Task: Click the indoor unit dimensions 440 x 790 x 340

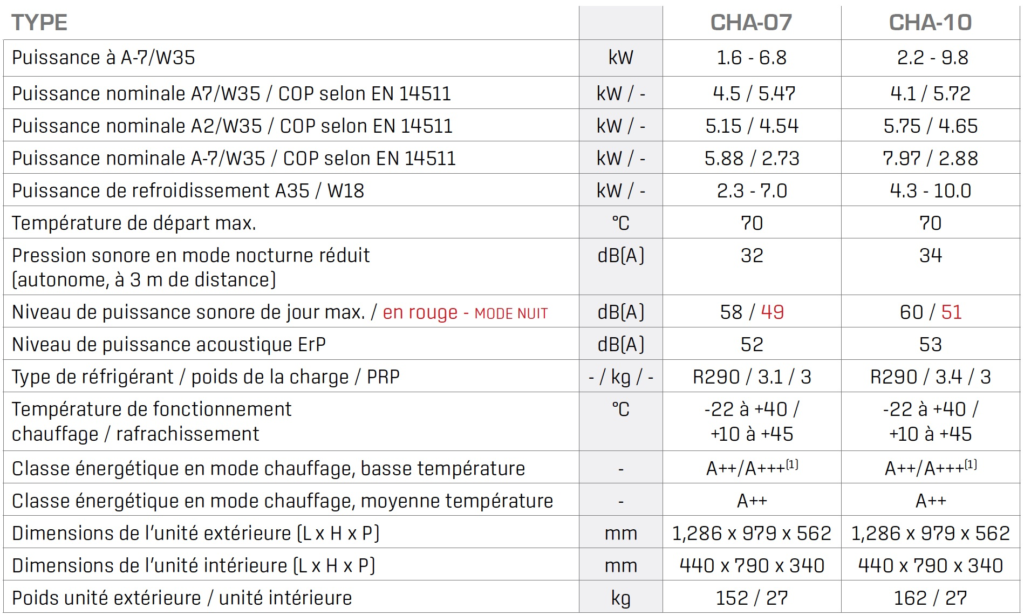Action: coord(751,566)
